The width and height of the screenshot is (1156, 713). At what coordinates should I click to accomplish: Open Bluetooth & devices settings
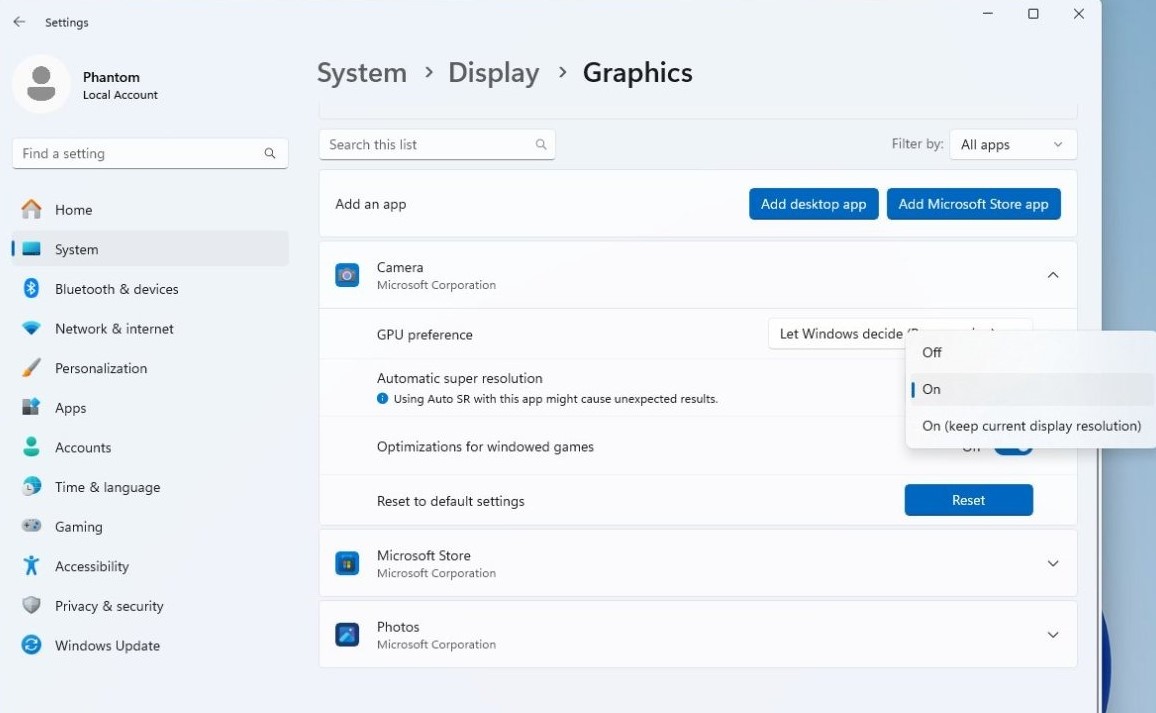point(150,289)
